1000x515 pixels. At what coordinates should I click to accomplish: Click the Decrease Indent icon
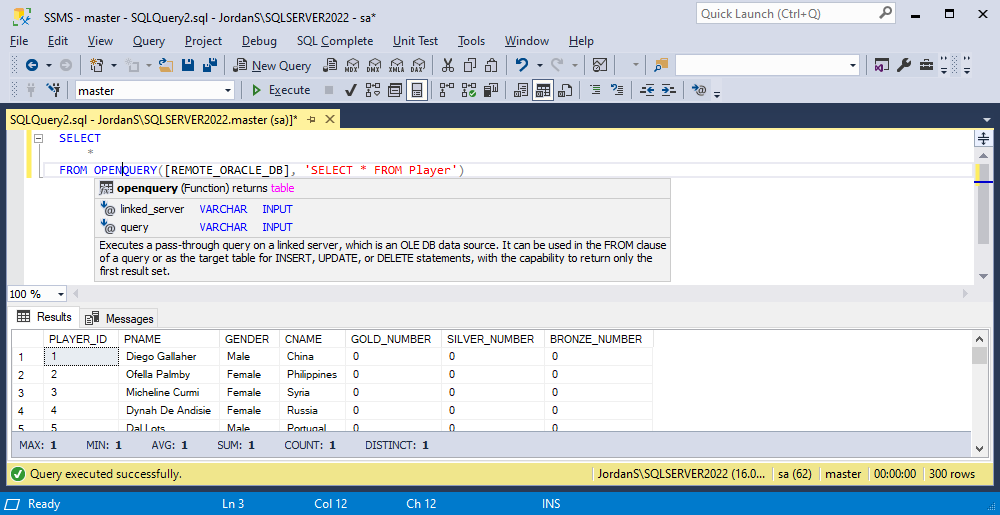point(647,91)
